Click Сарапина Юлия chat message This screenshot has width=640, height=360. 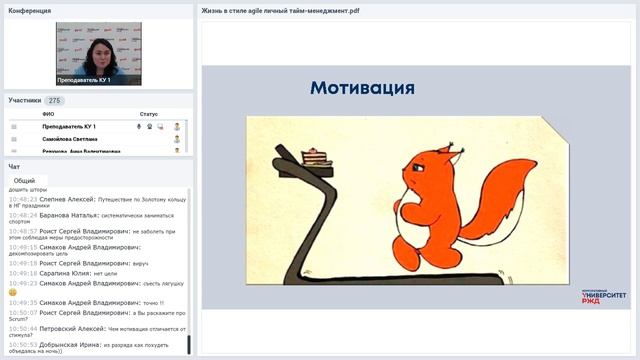(63, 273)
